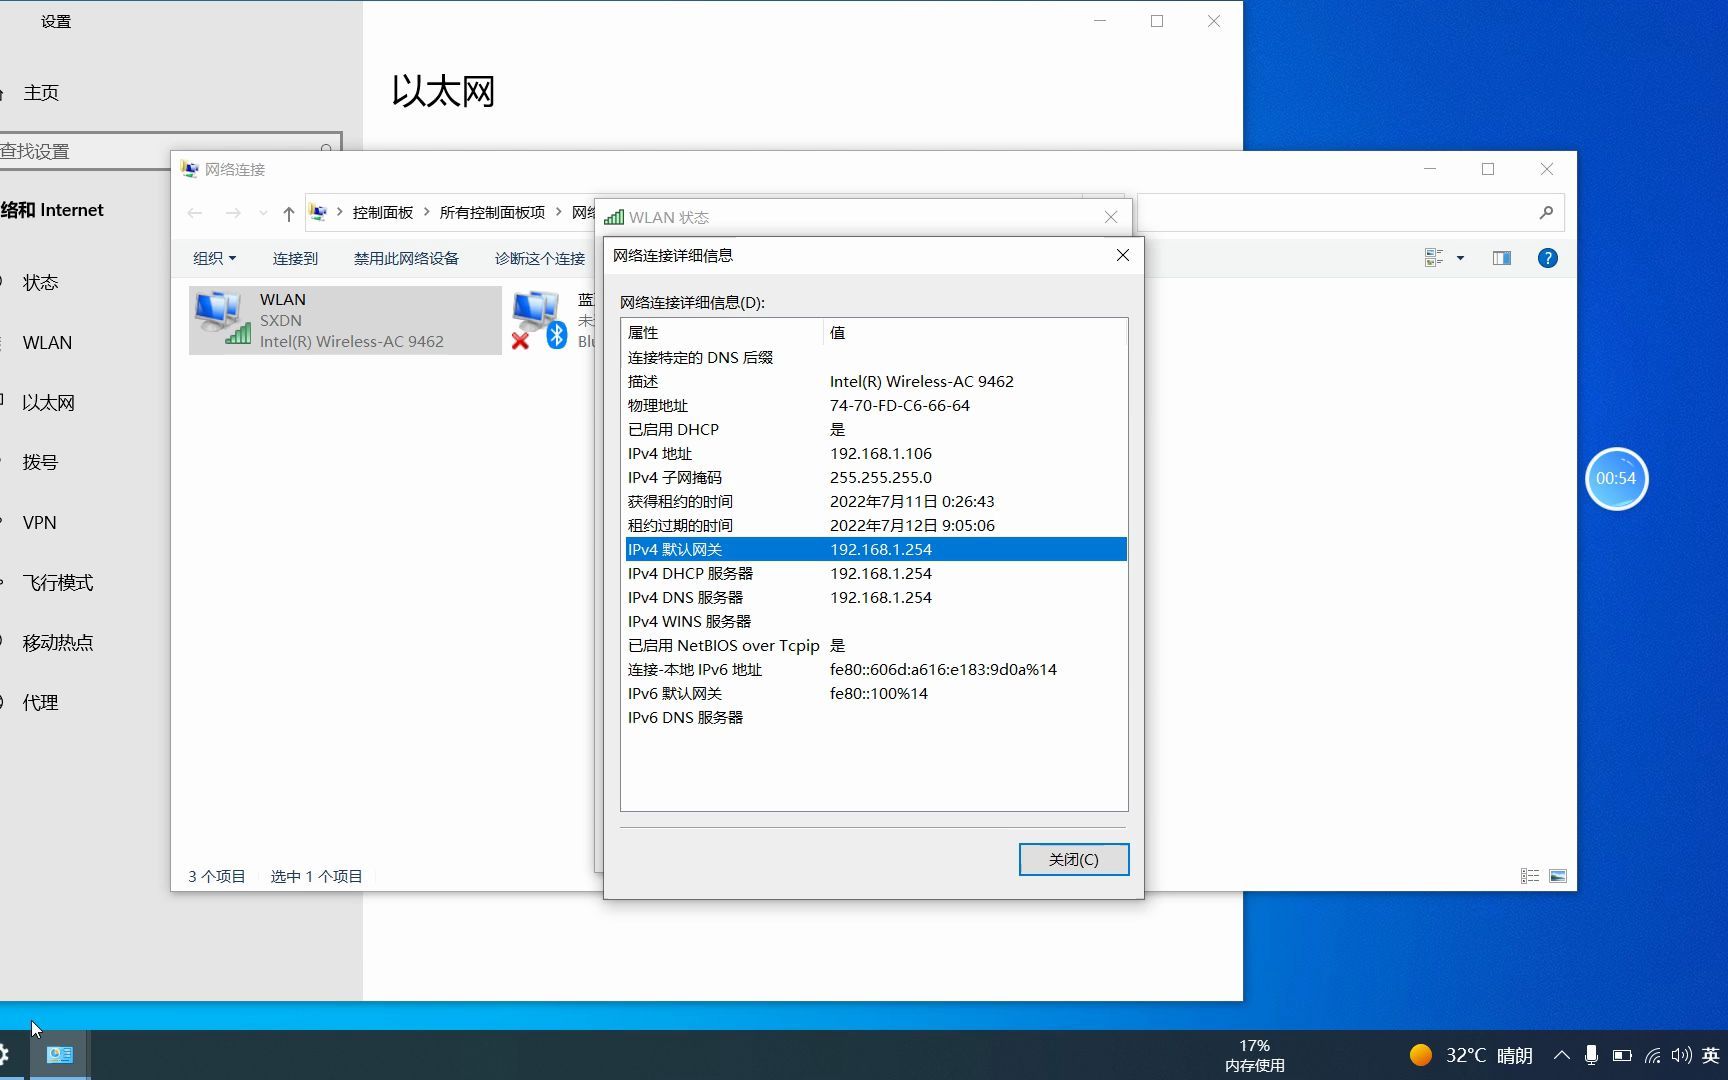The height and width of the screenshot is (1080, 1728).
Task: Click 禁用此网络设备
Action: point(406,258)
